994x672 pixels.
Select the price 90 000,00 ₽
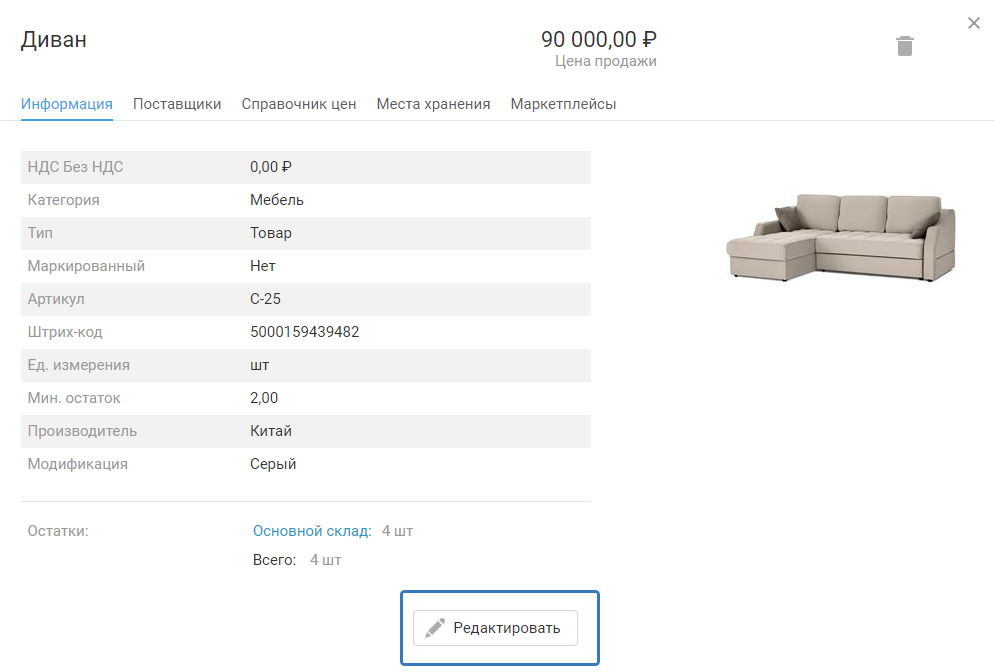point(598,39)
